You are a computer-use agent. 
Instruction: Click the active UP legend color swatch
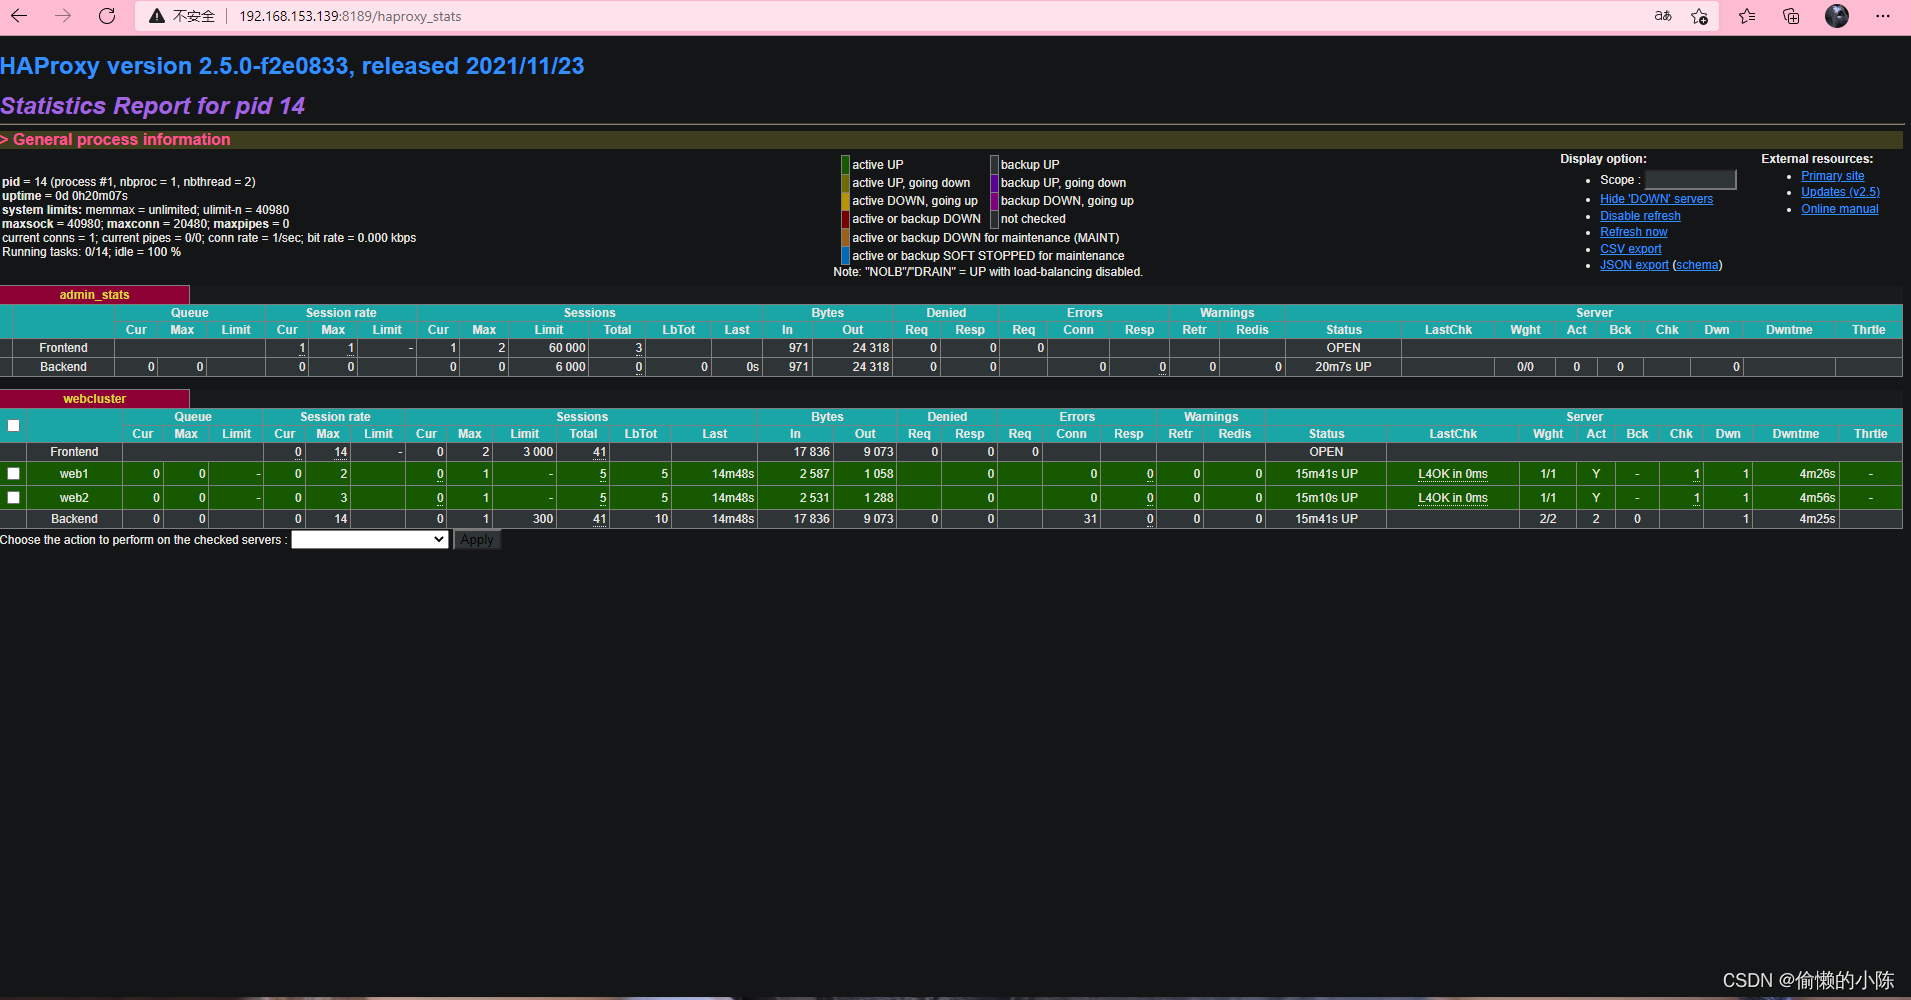[x=845, y=165]
